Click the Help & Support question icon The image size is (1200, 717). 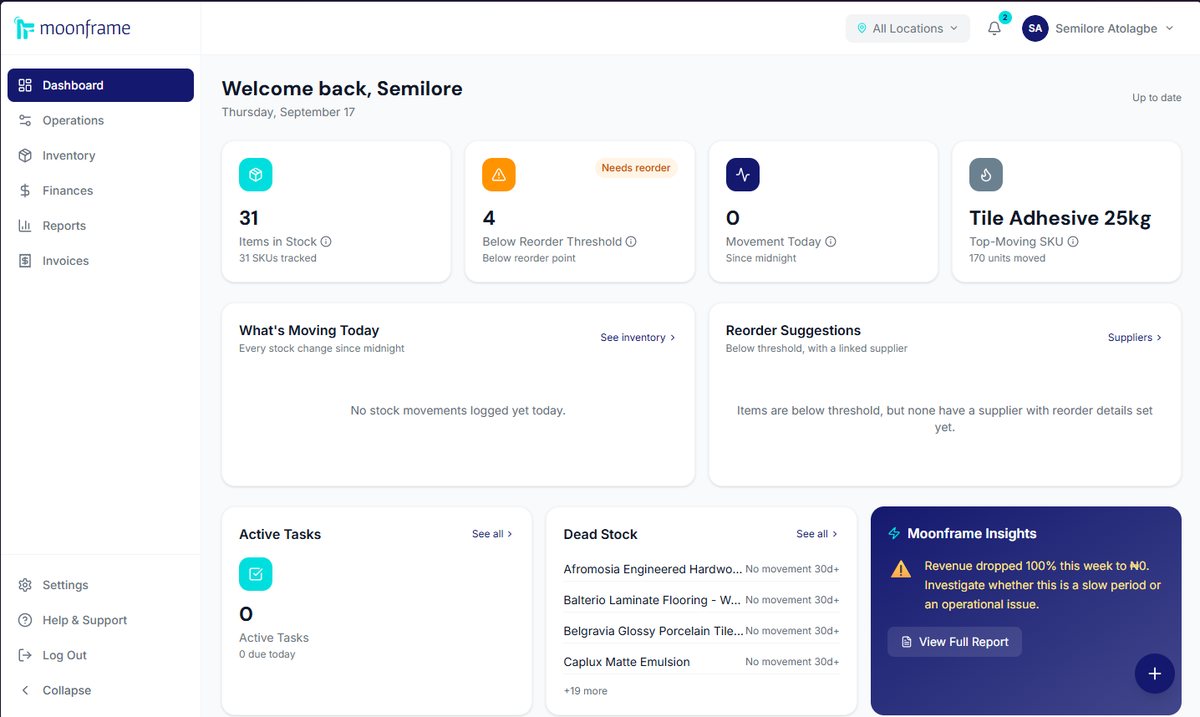[25, 620]
